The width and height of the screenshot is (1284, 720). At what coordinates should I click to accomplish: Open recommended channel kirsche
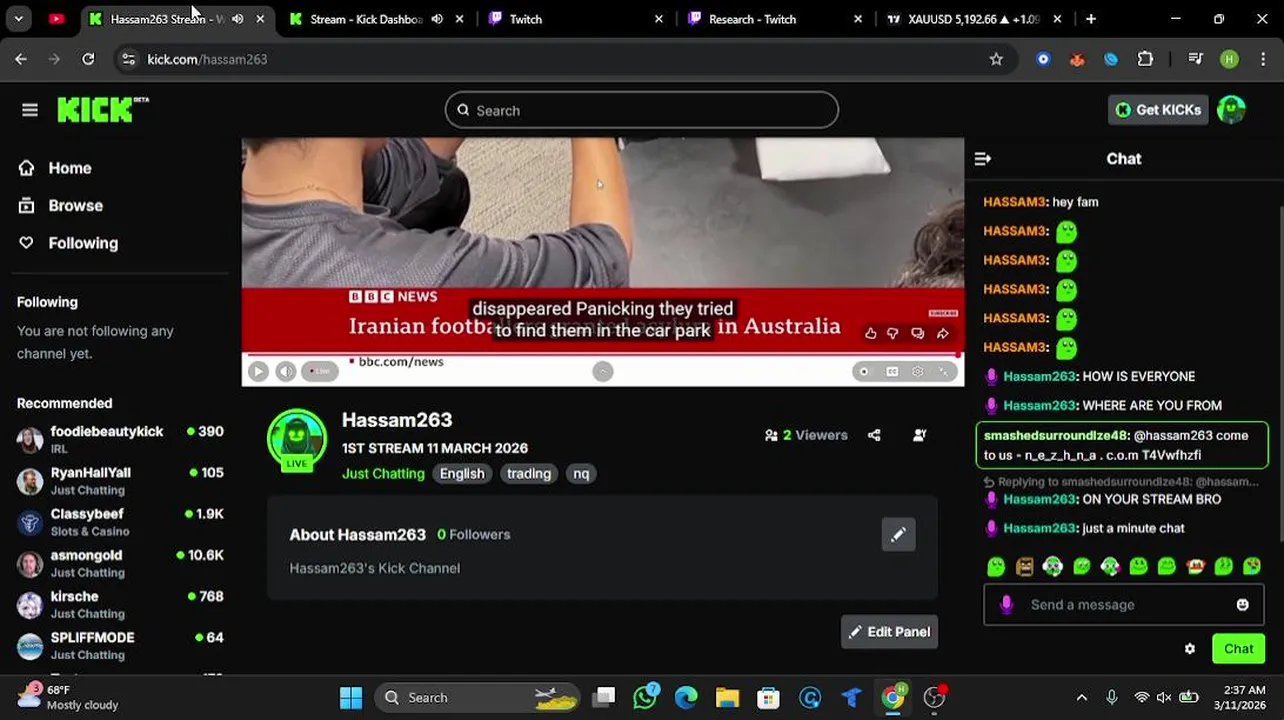click(x=120, y=604)
